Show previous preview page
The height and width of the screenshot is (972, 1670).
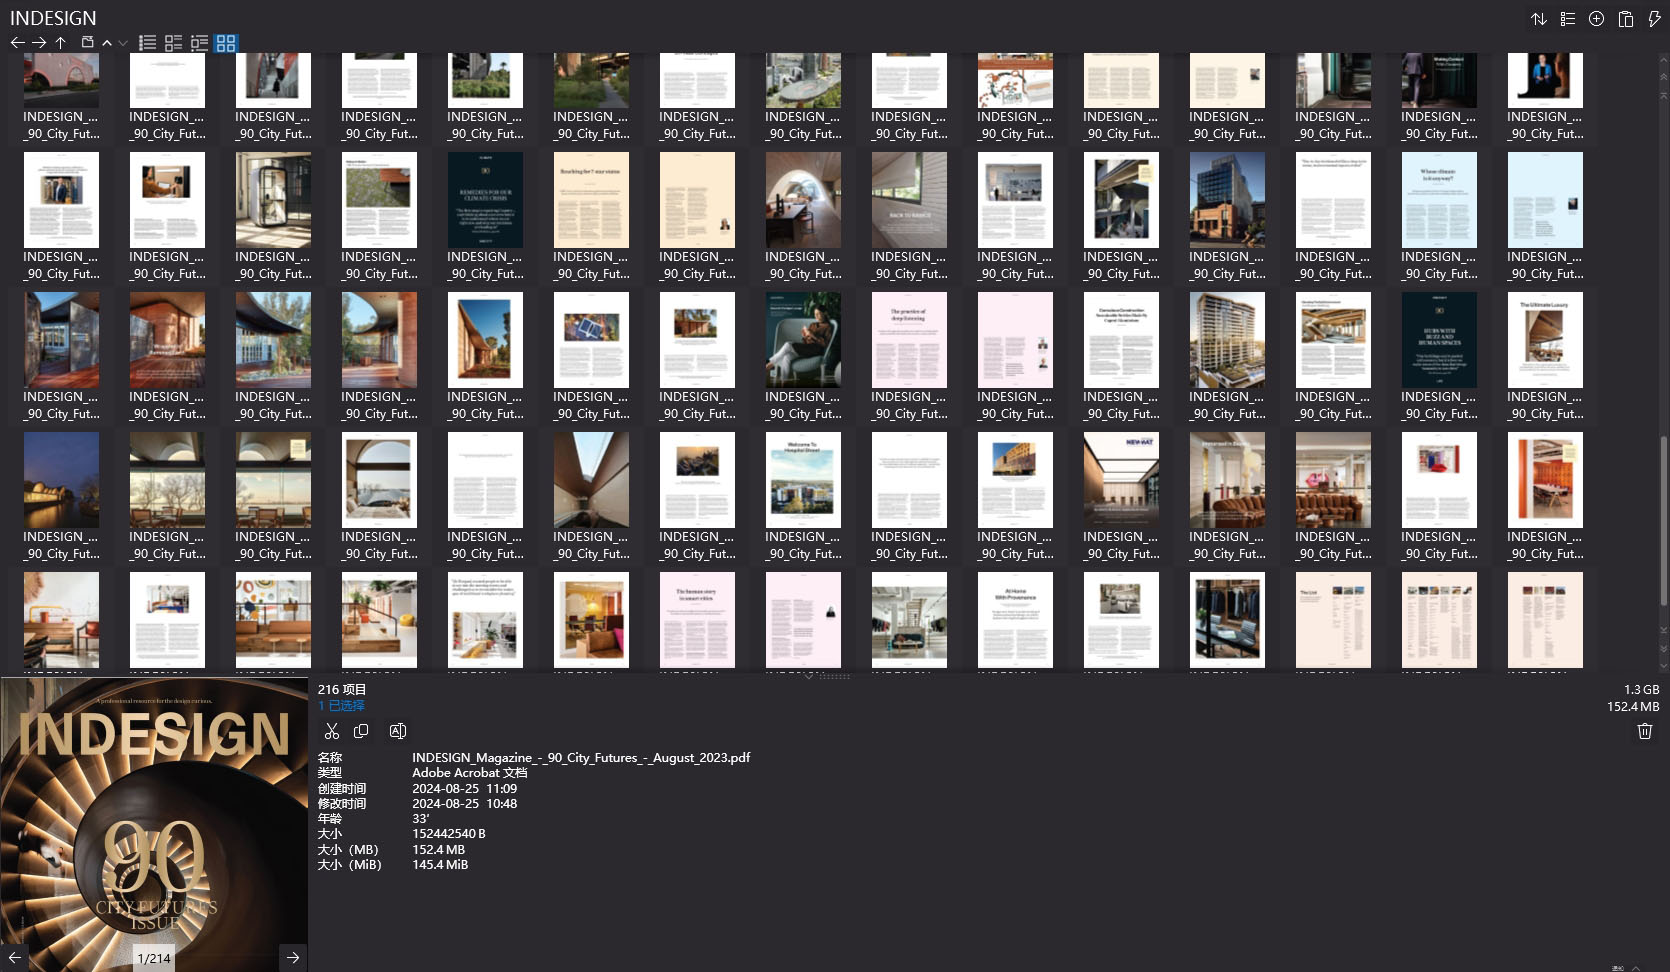(15, 957)
